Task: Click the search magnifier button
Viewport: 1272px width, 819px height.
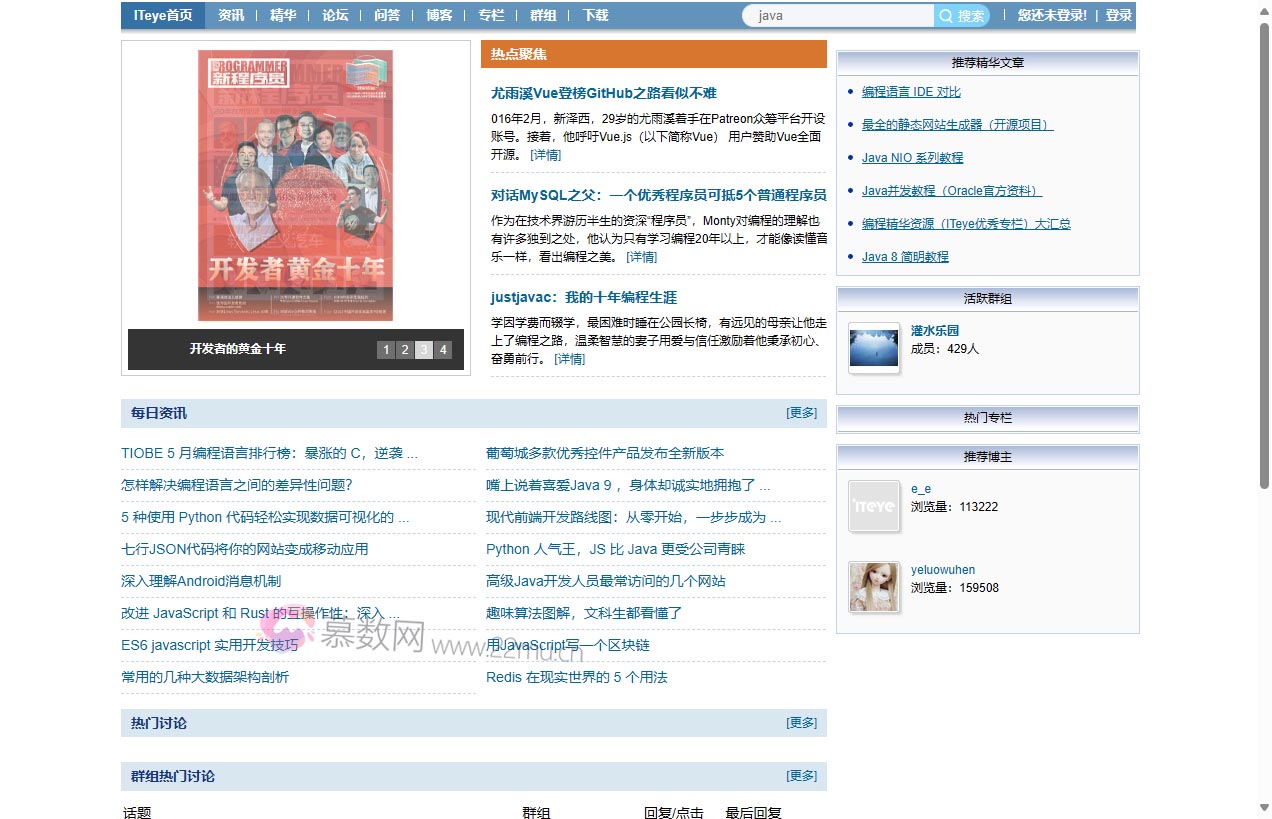Action: pyautogui.click(x=961, y=16)
